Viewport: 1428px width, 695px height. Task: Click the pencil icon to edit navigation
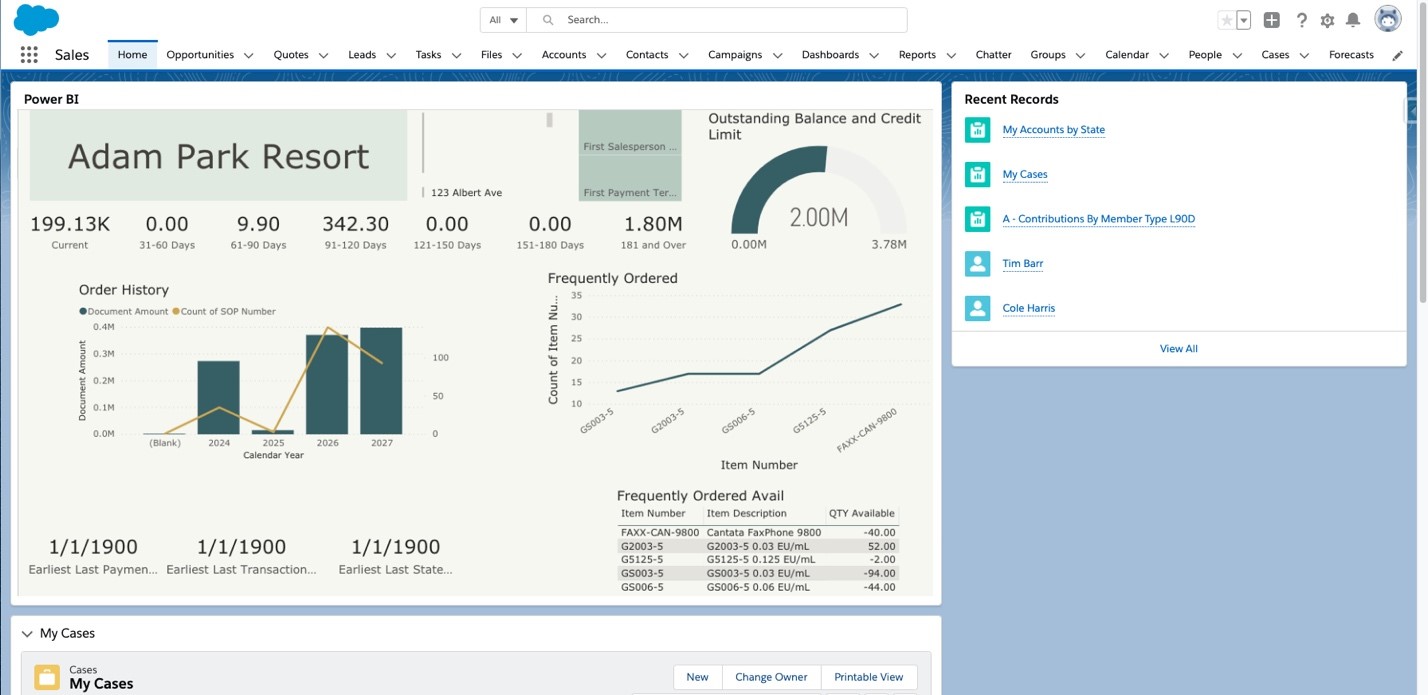tap(1397, 56)
